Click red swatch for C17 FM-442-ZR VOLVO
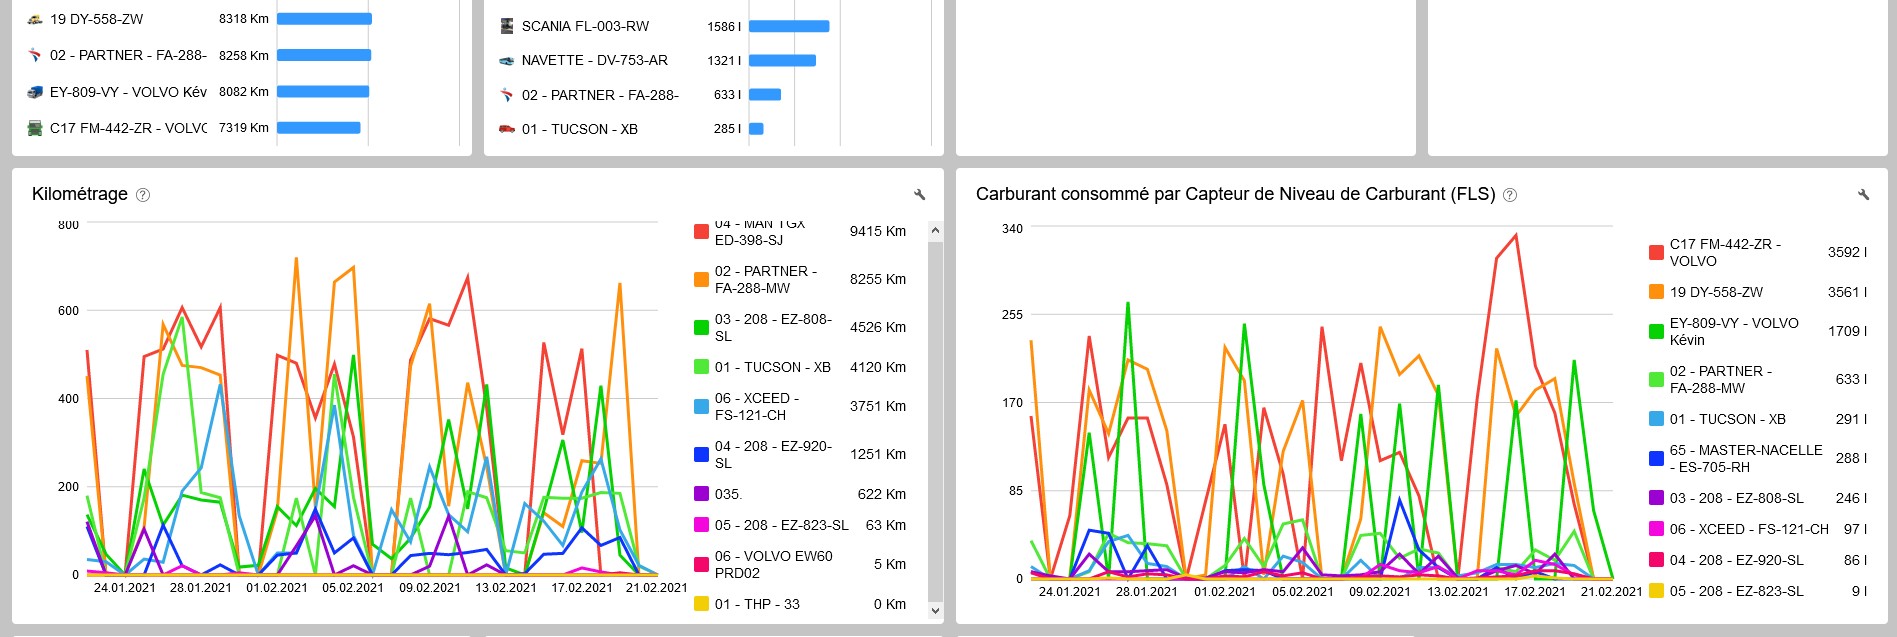This screenshot has height=637, width=1897. pyautogui.click(x=1656, y=252)
